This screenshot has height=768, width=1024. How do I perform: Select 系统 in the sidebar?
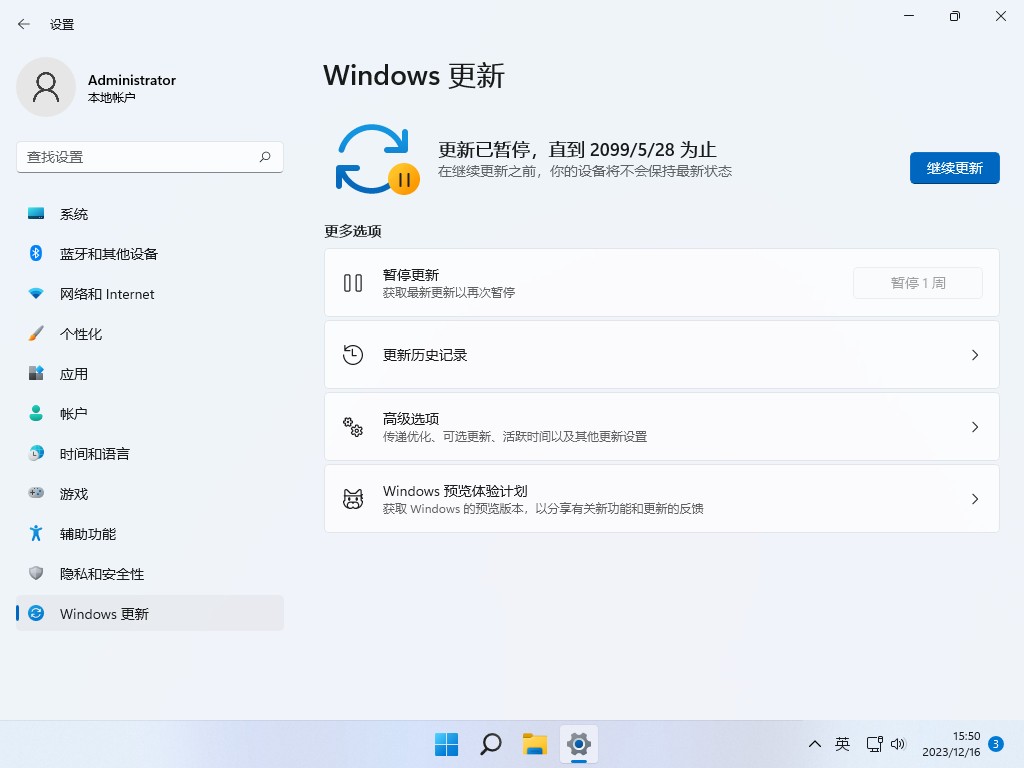(150, 214)
